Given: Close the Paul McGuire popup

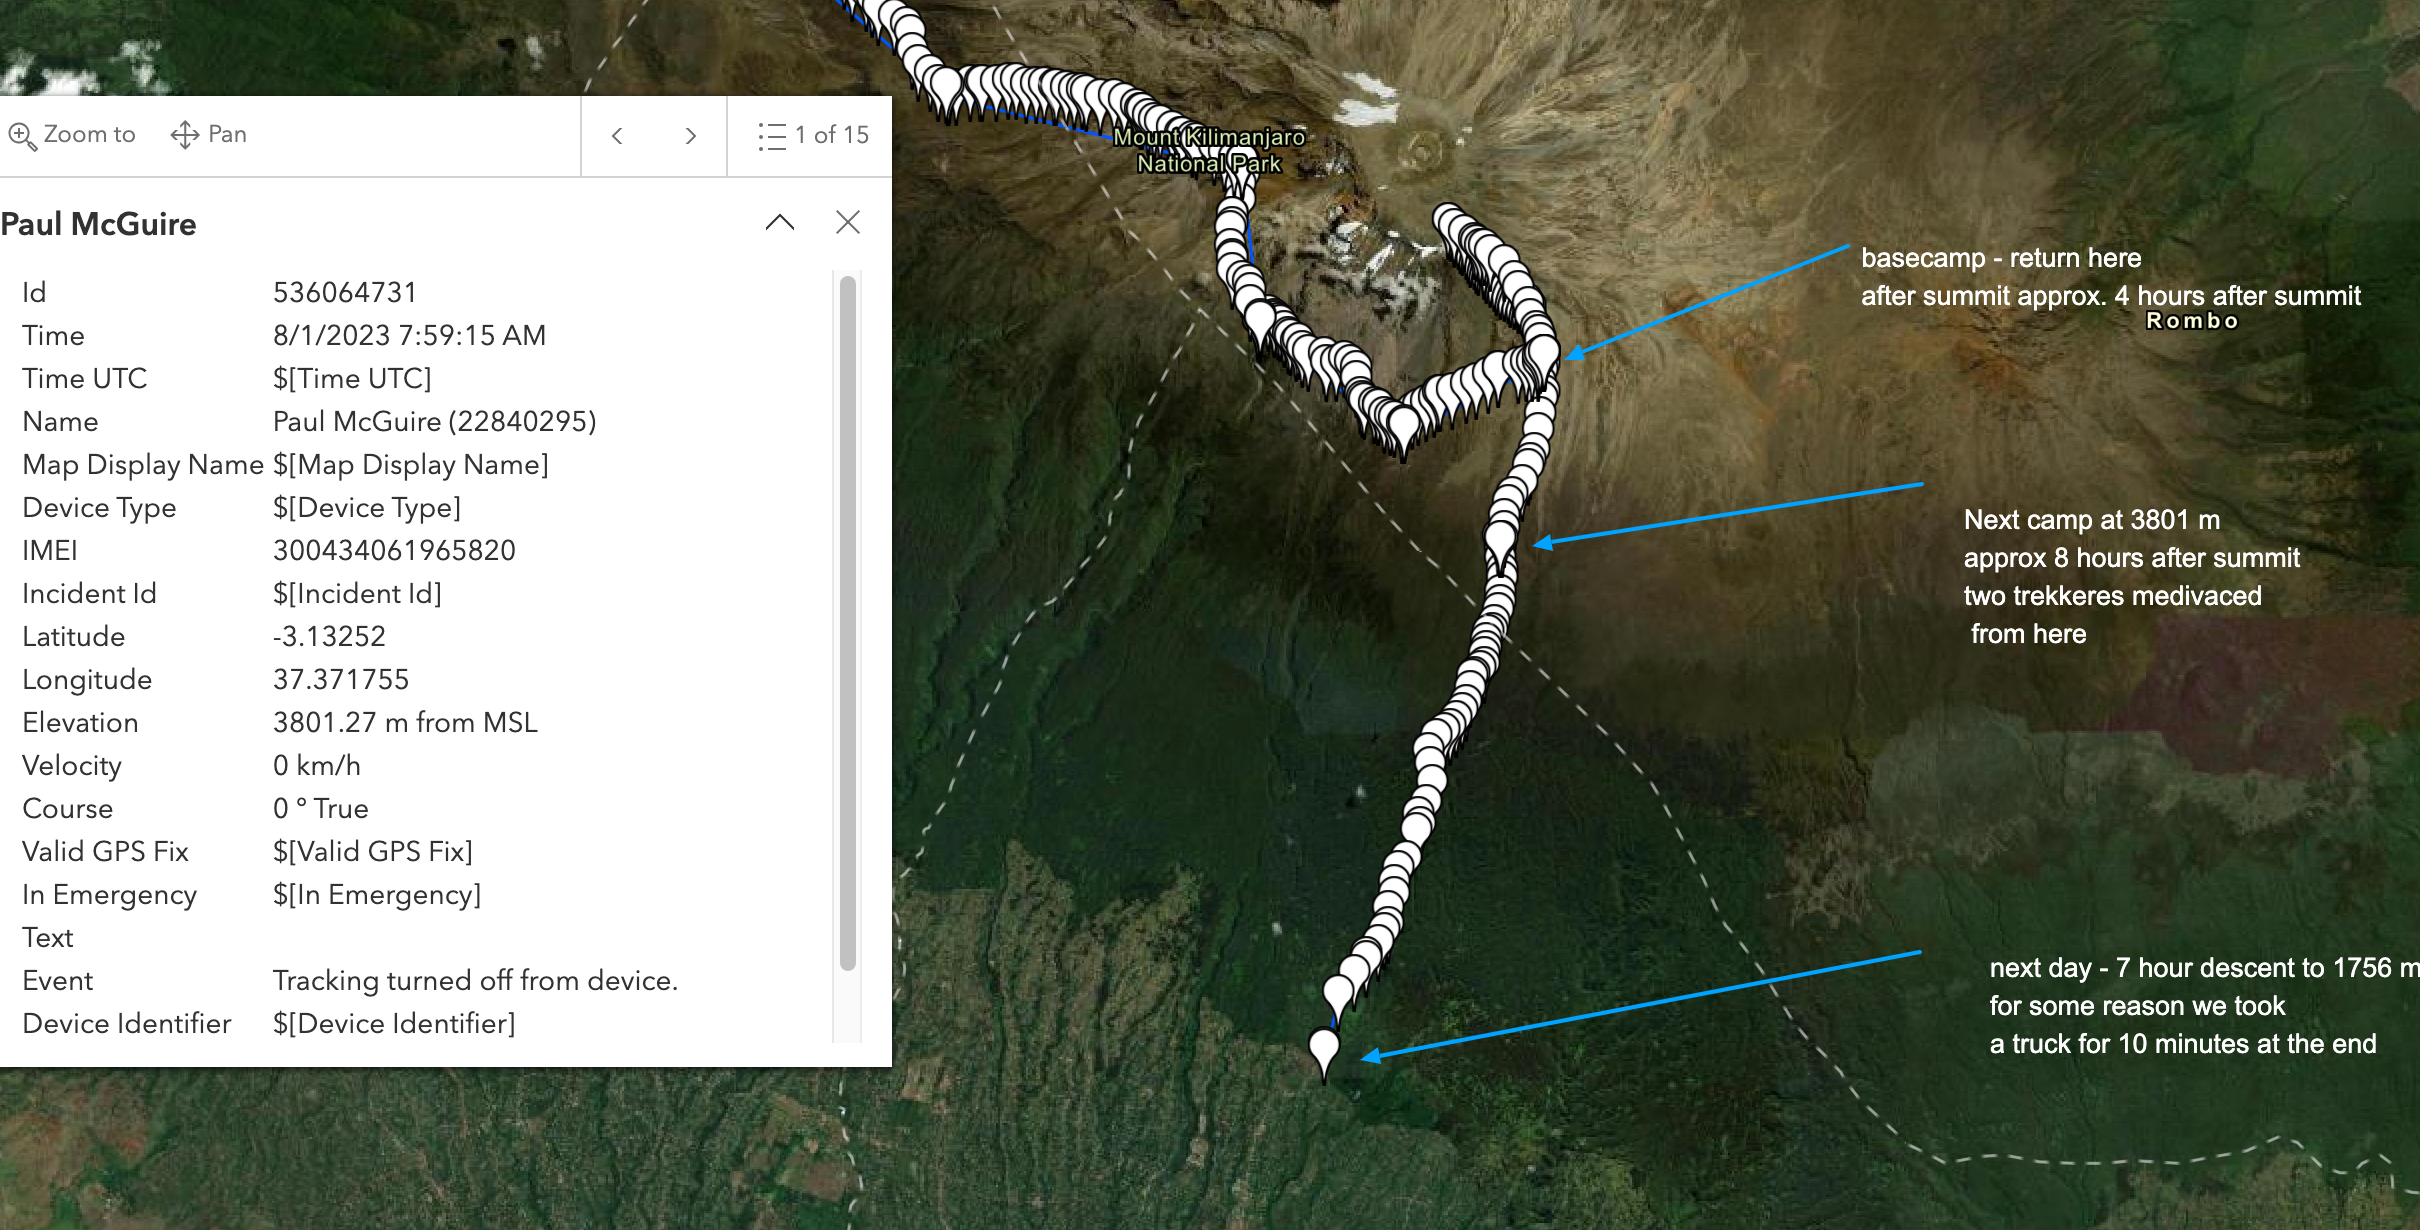Looking at the screenshot, I should click(x=848, y=222).
